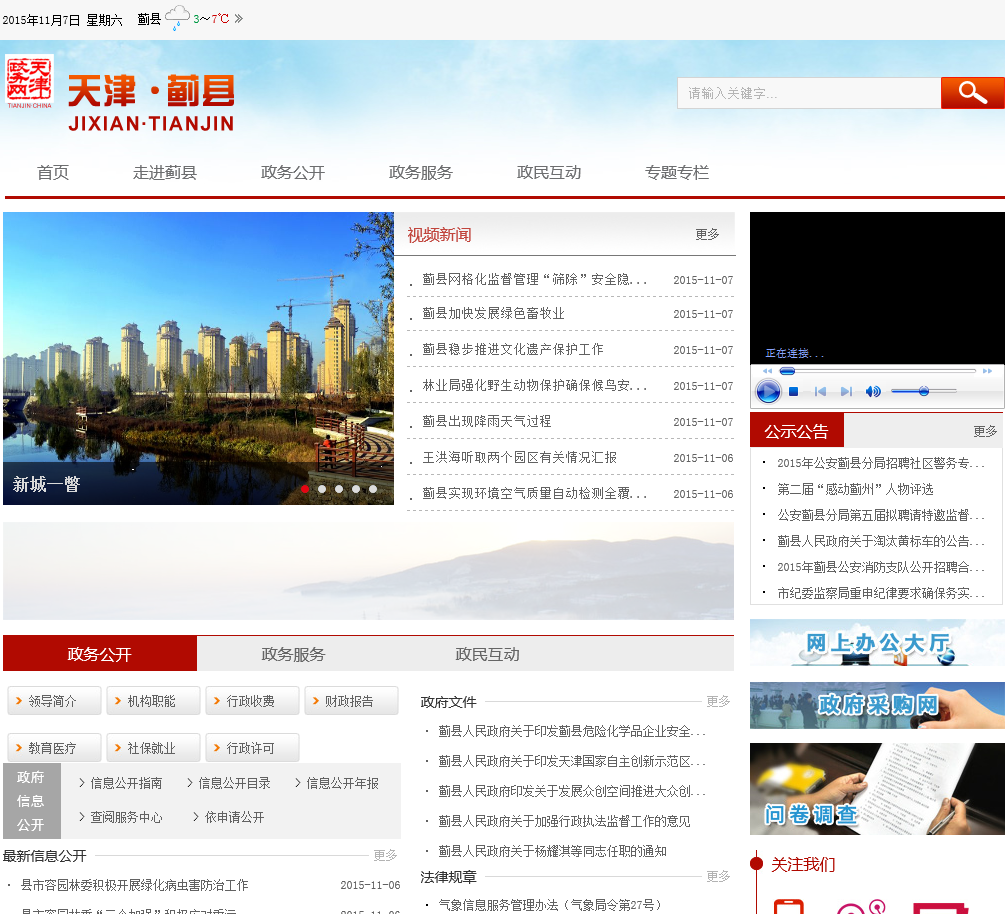Expand weather forecast double-arrow
The width and height of the screenshot is (1005, 914).
[x=238, y=19]
